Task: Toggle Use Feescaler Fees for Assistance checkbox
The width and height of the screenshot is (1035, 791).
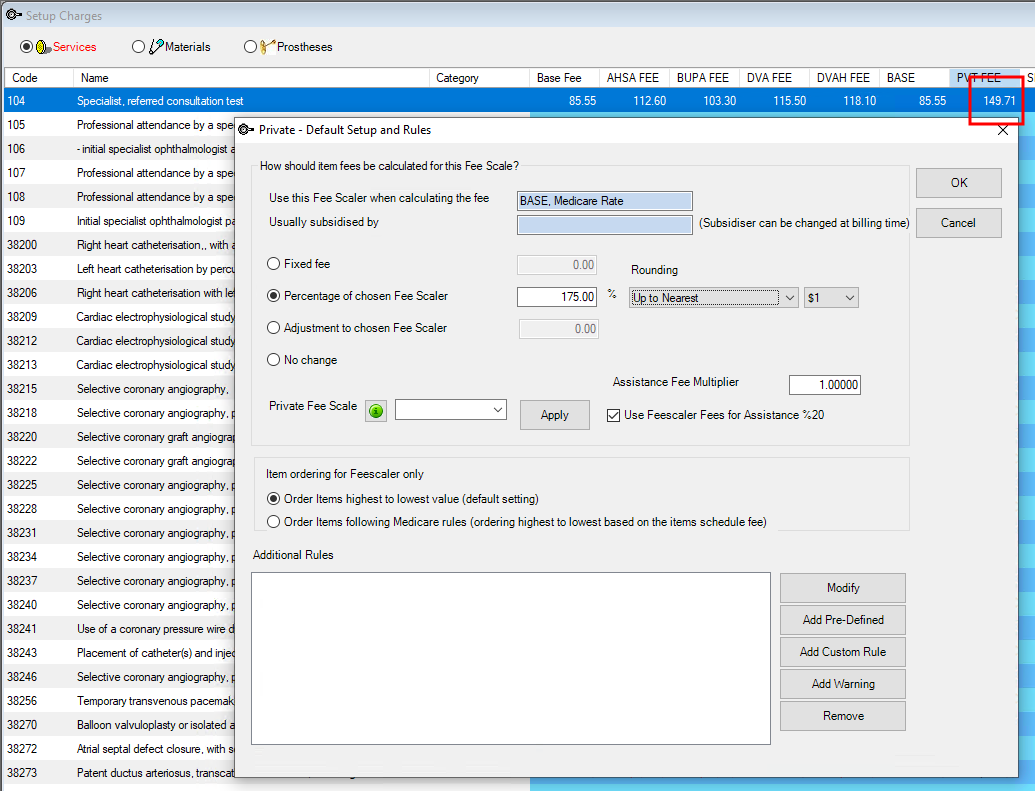Action: tap(613, 415)
